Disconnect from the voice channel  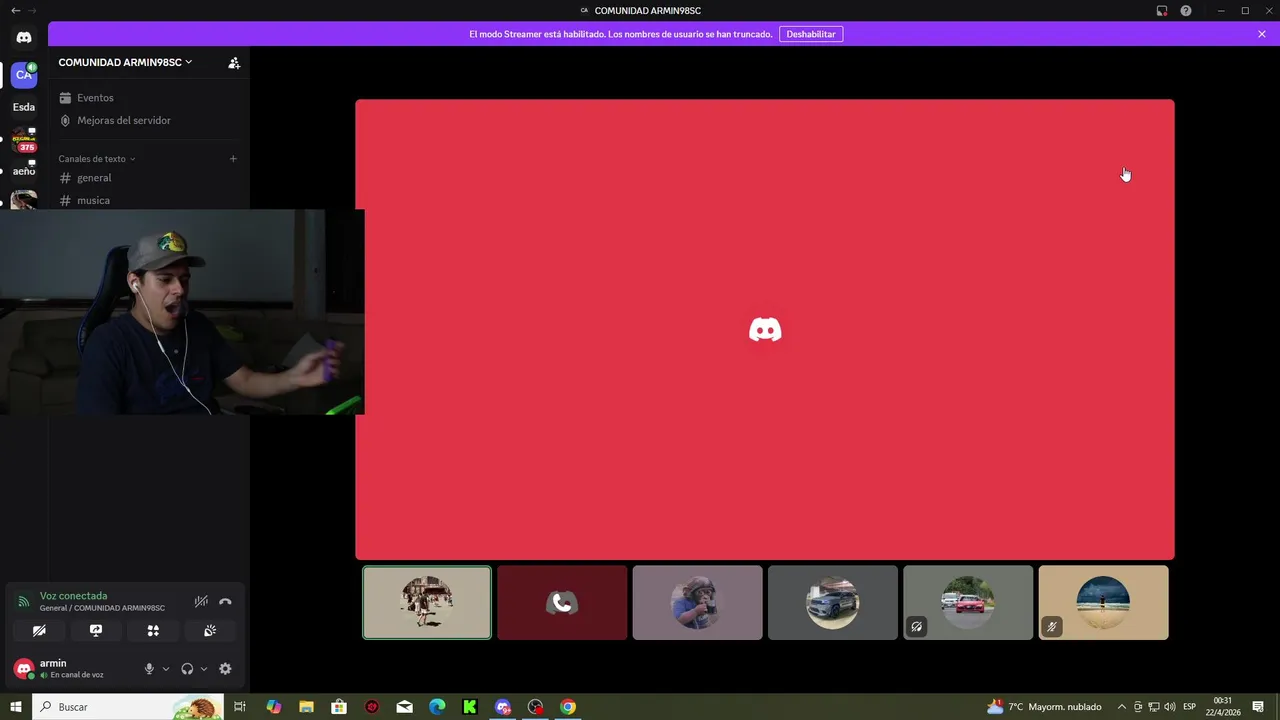click(x=225, y=602)
